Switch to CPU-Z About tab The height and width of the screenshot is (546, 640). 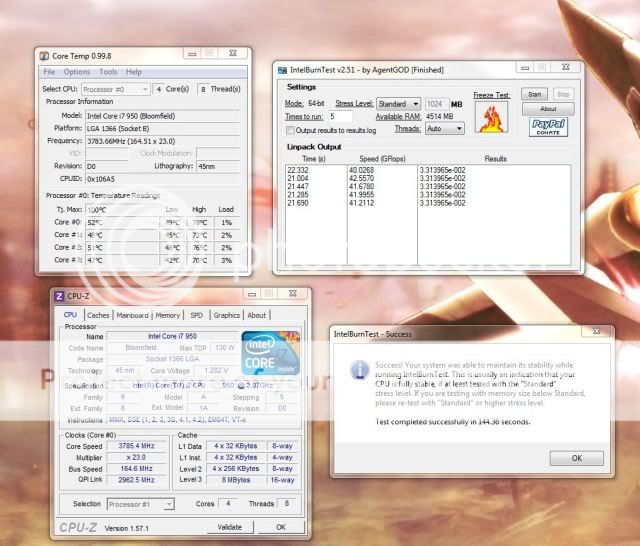[256, 315]
